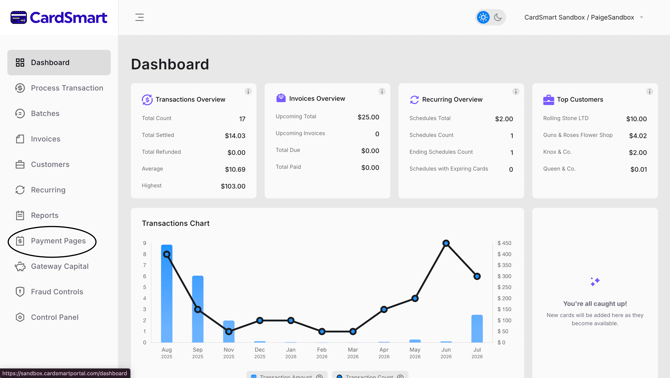This screenshot has width=670, height=378.
Task: Navigate to Fraud Controls
Action: tap(59, 292)
